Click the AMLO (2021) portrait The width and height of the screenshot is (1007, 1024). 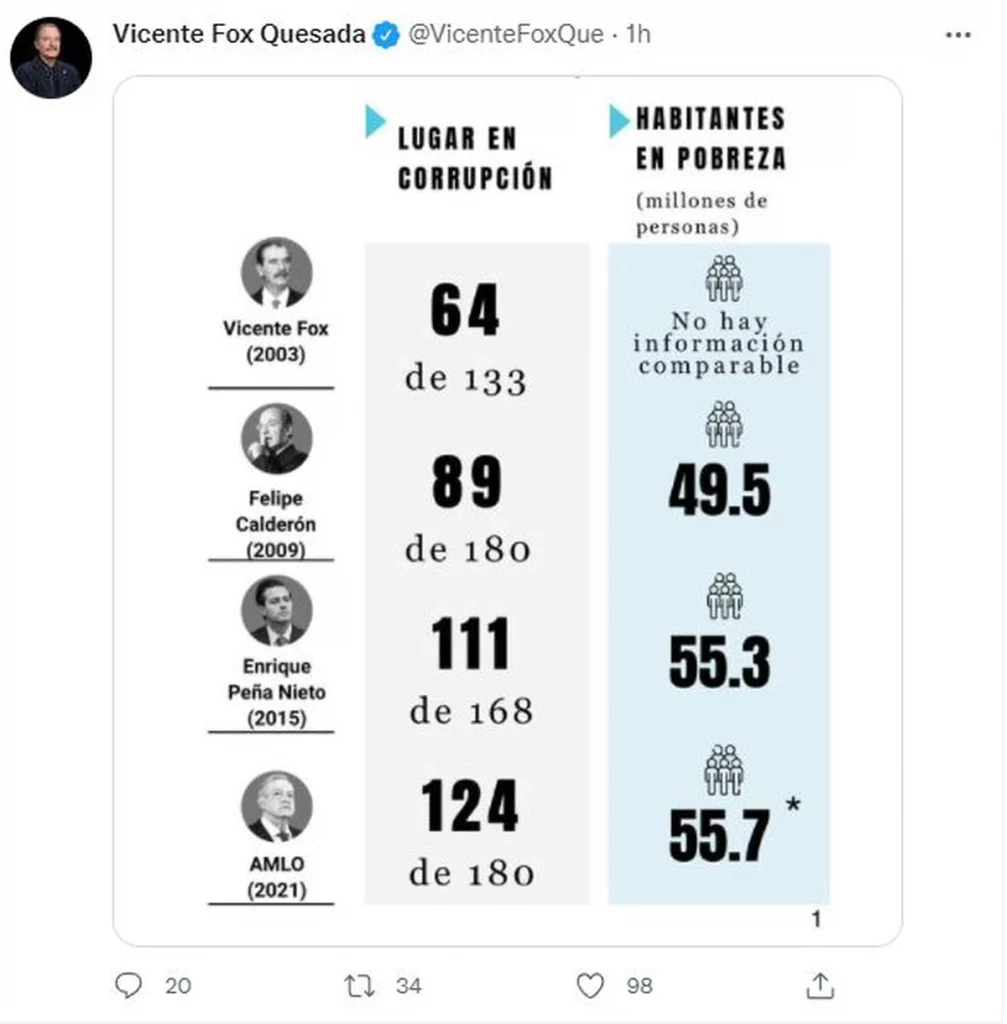coord(277,806)
